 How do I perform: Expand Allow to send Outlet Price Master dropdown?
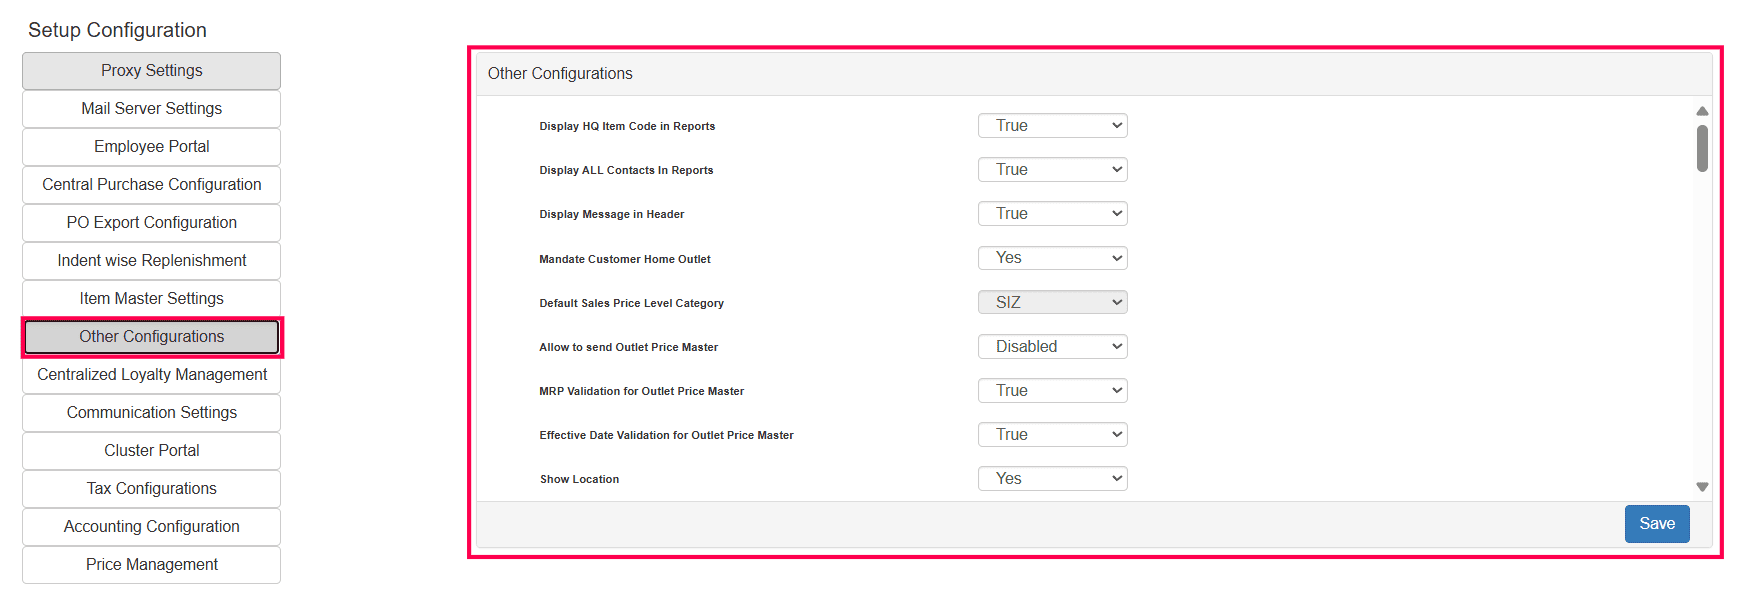pyautogui.click(x=1052, y=346)
